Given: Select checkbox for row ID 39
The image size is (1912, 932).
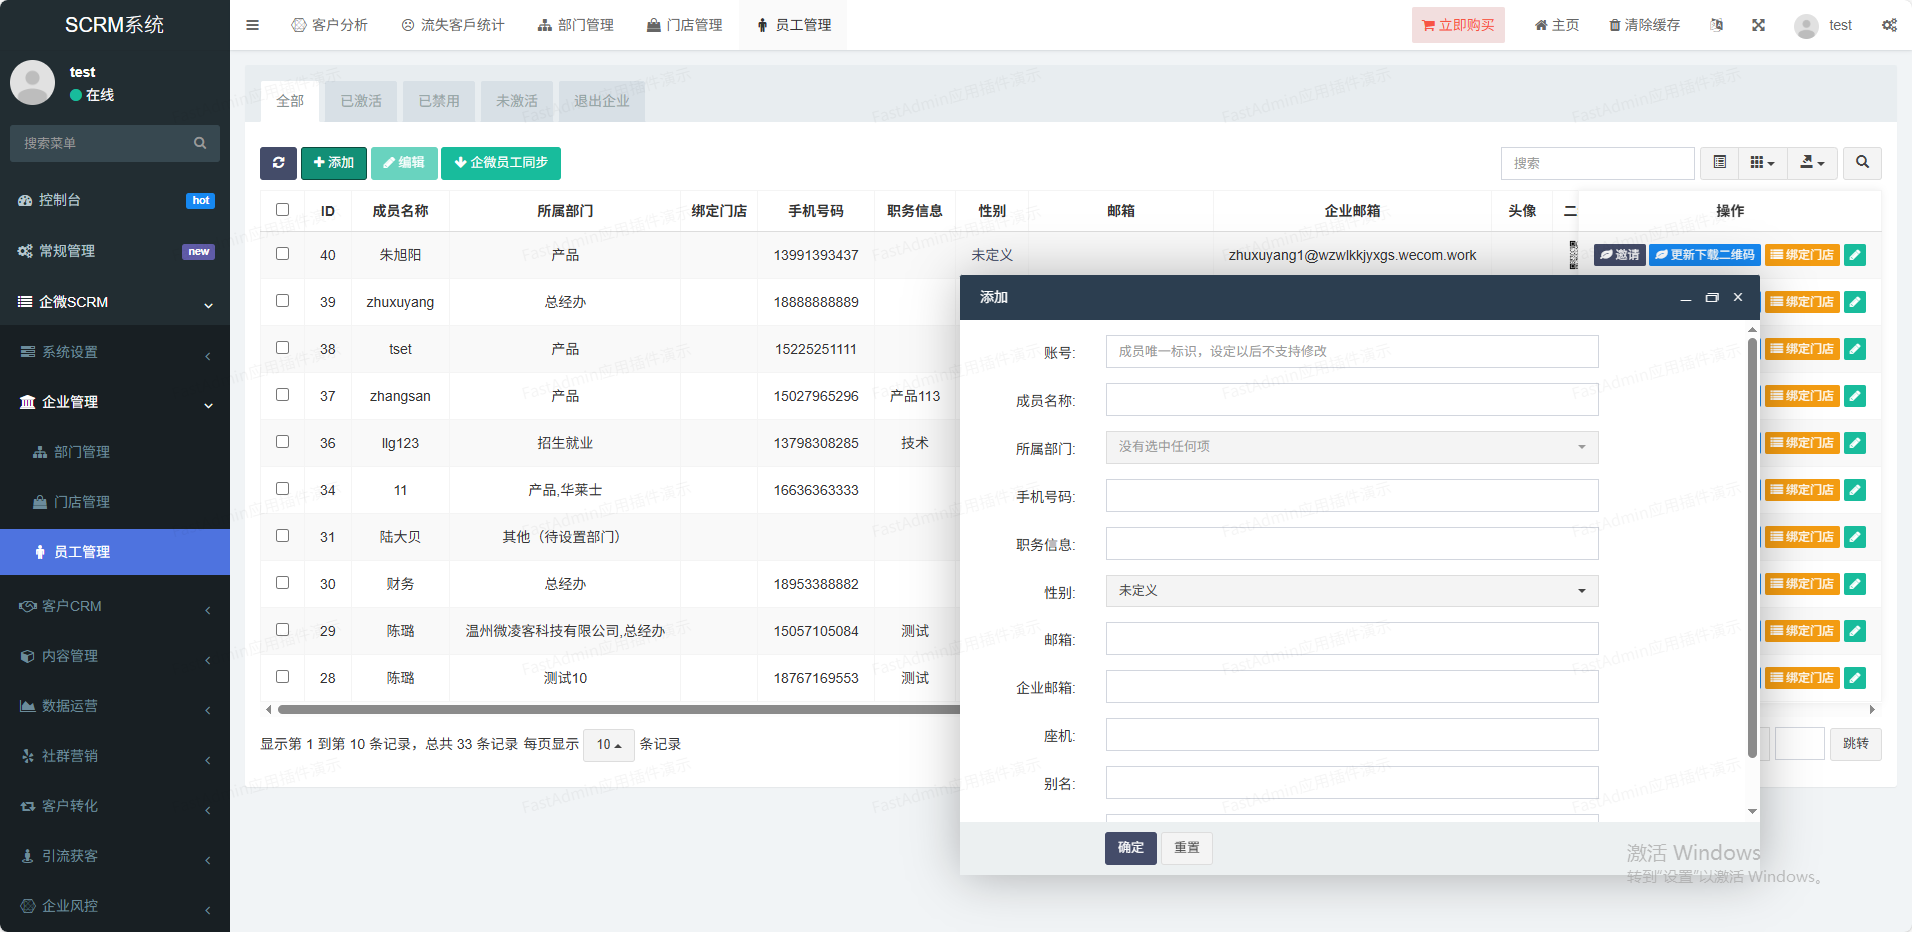Looking at the screenshot, I should tap(282, 301).
